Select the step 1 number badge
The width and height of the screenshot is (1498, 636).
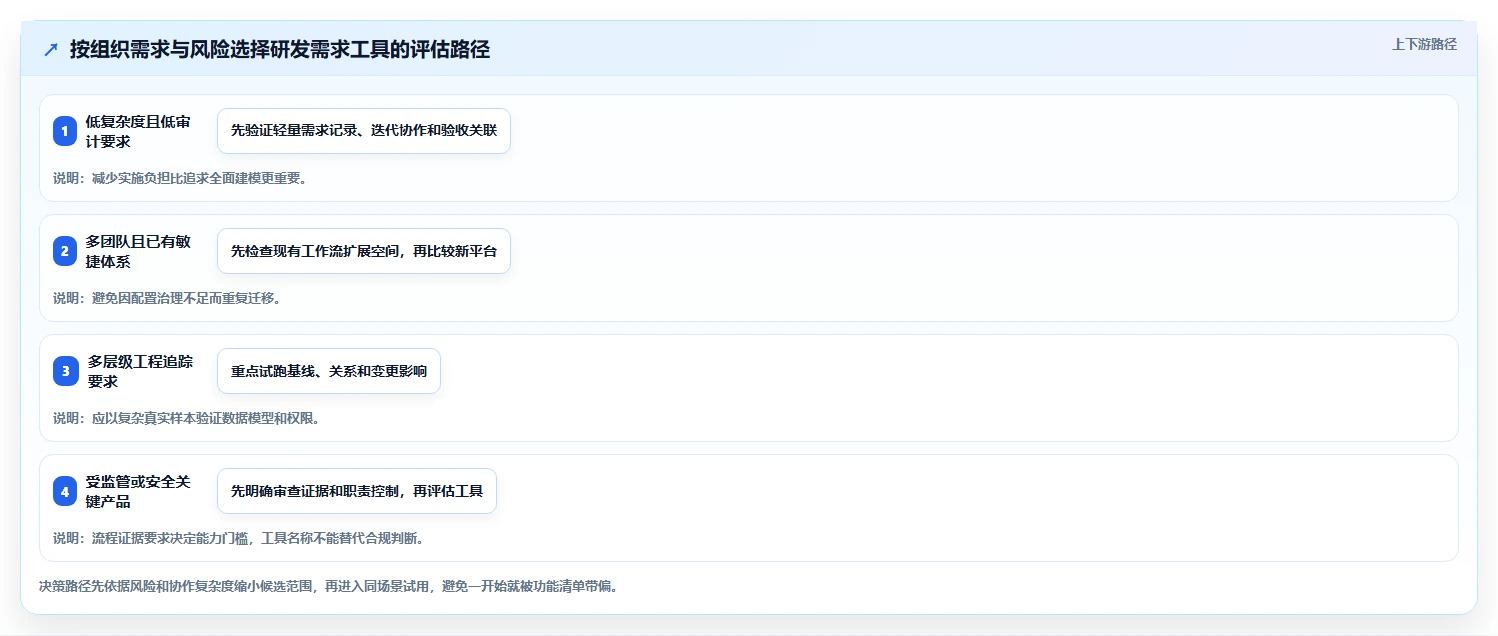coord(65,131)
